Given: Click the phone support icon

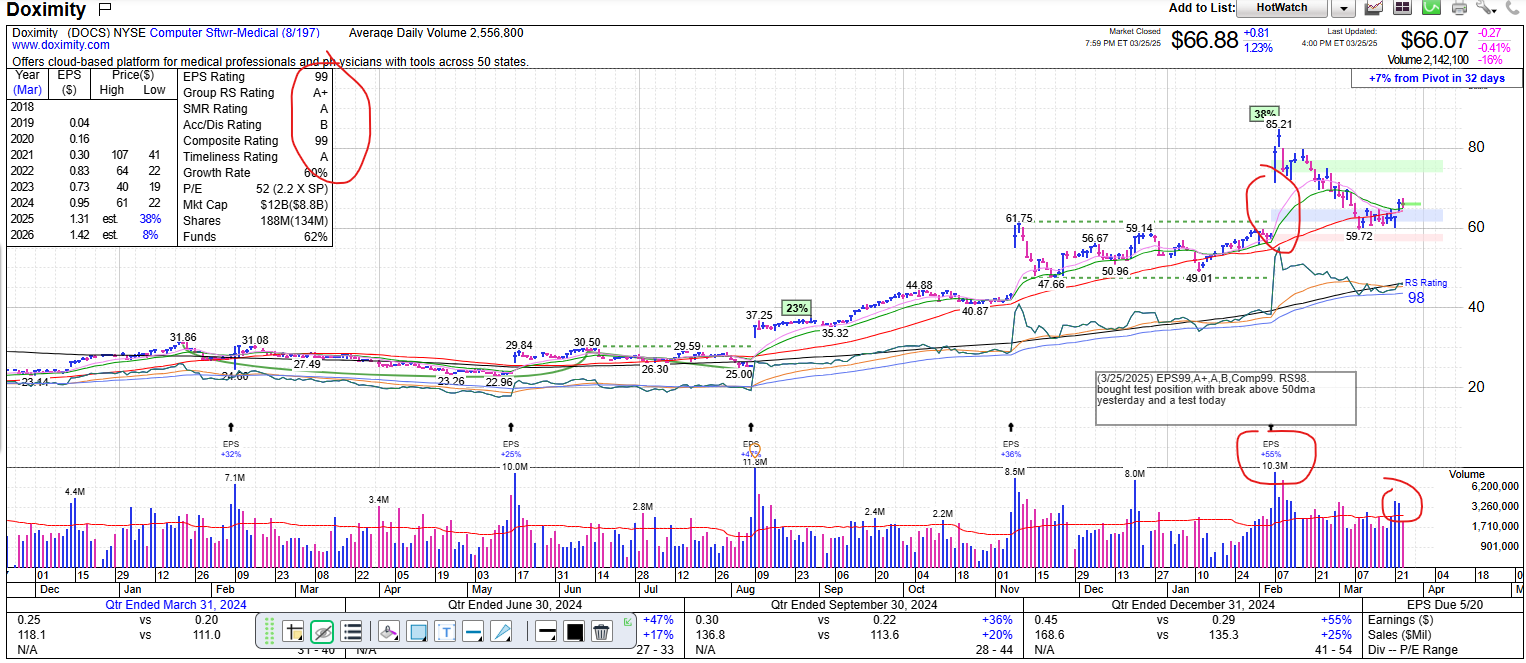Looking at the screenshot, I should 1511,8.
